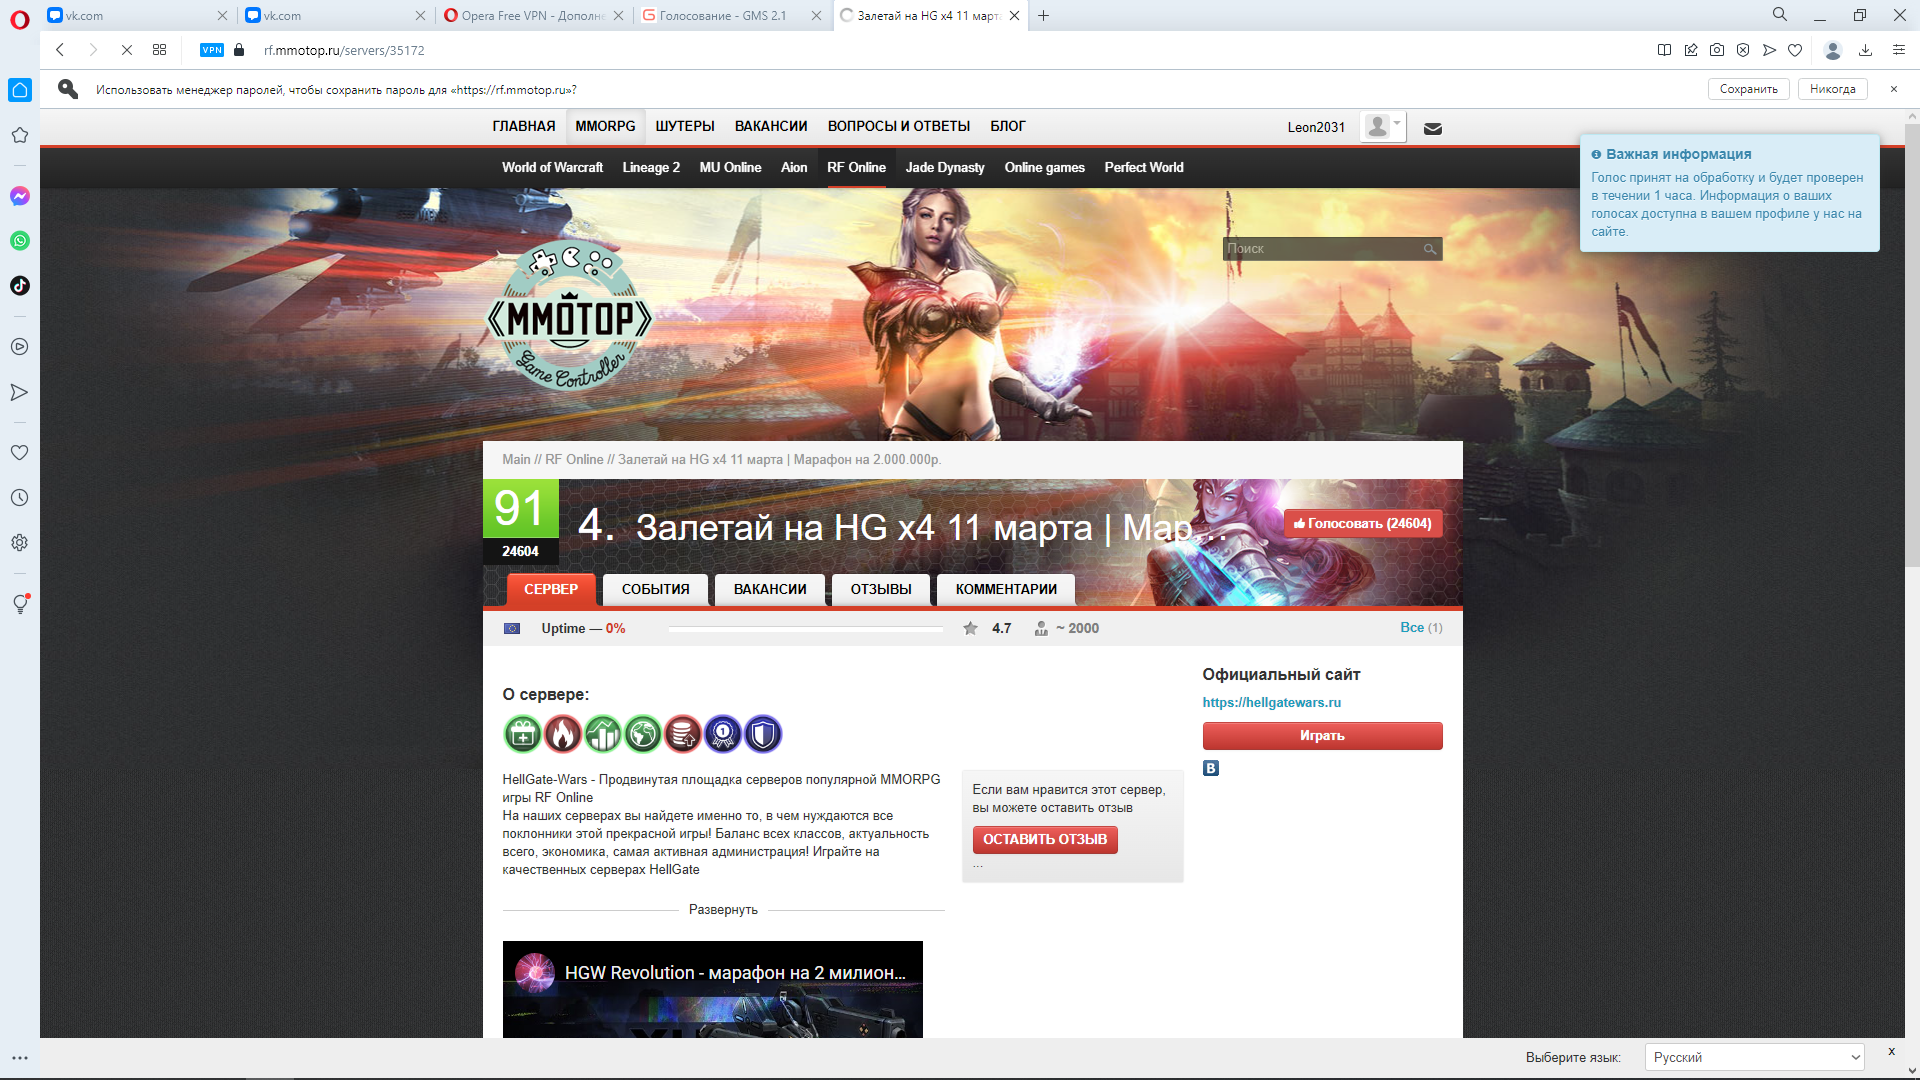The image size is (1920, 1080).
Task: Select Perfect World category
Action: click(1144, 168)
